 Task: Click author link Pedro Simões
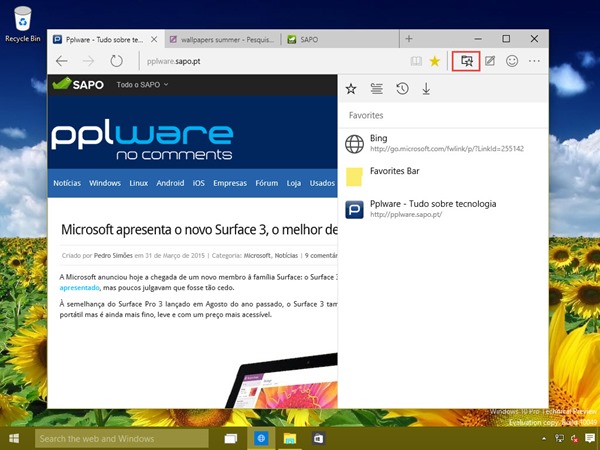(113, 255)
